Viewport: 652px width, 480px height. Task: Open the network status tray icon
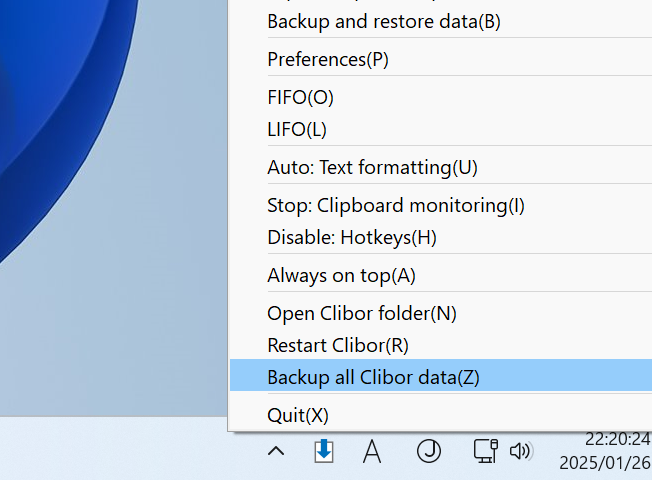coord(486,451)
